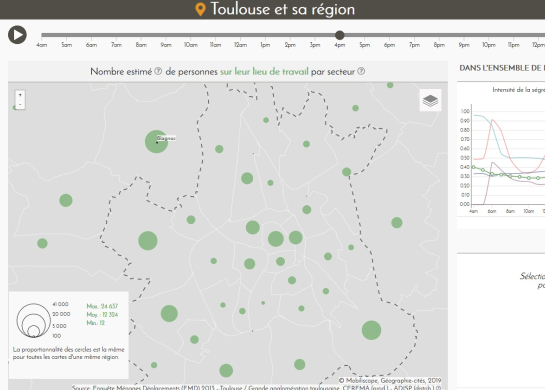Click the orange location pin icon
Image resolution: width=545 pixels, height=390 pixels.
coord(201,9)
